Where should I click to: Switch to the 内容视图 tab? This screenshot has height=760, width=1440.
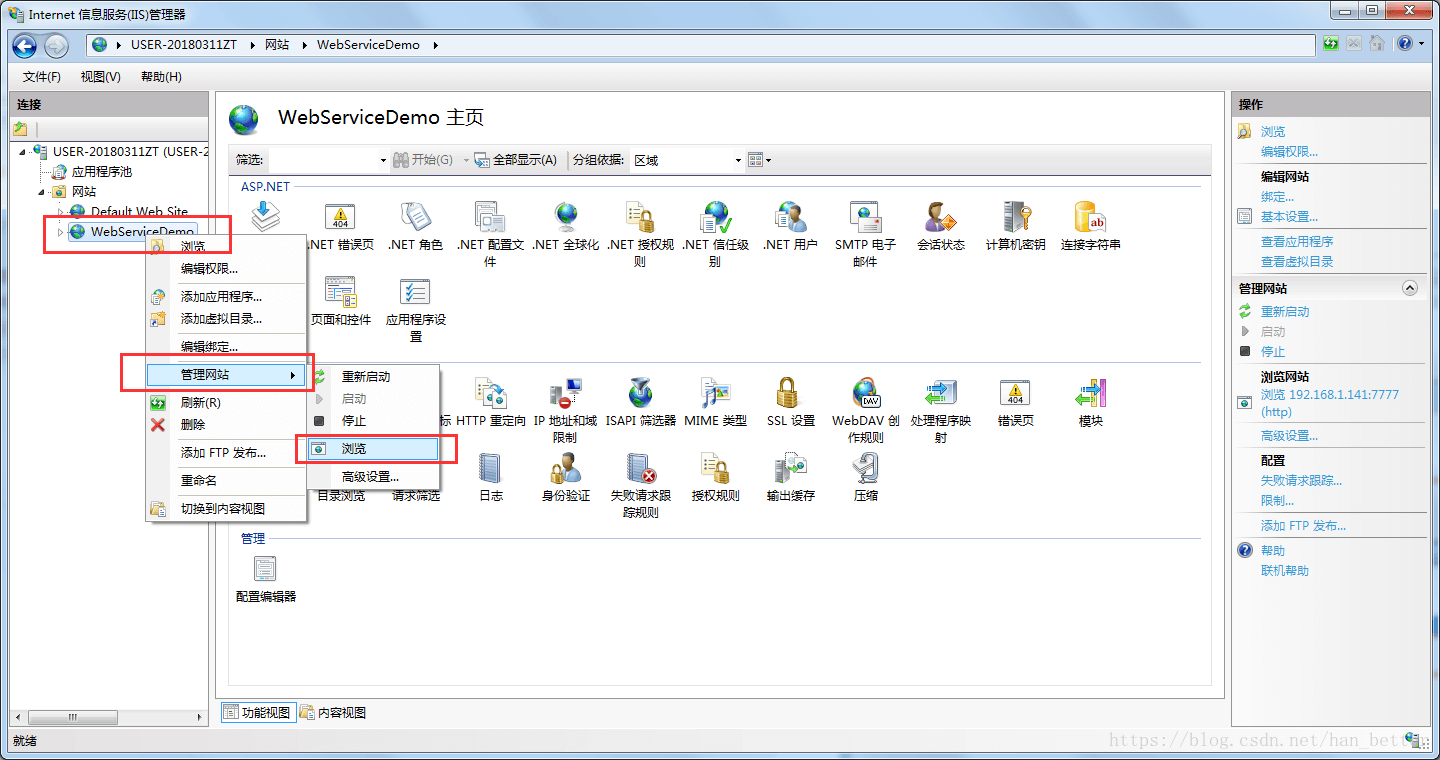click(333, 713)
